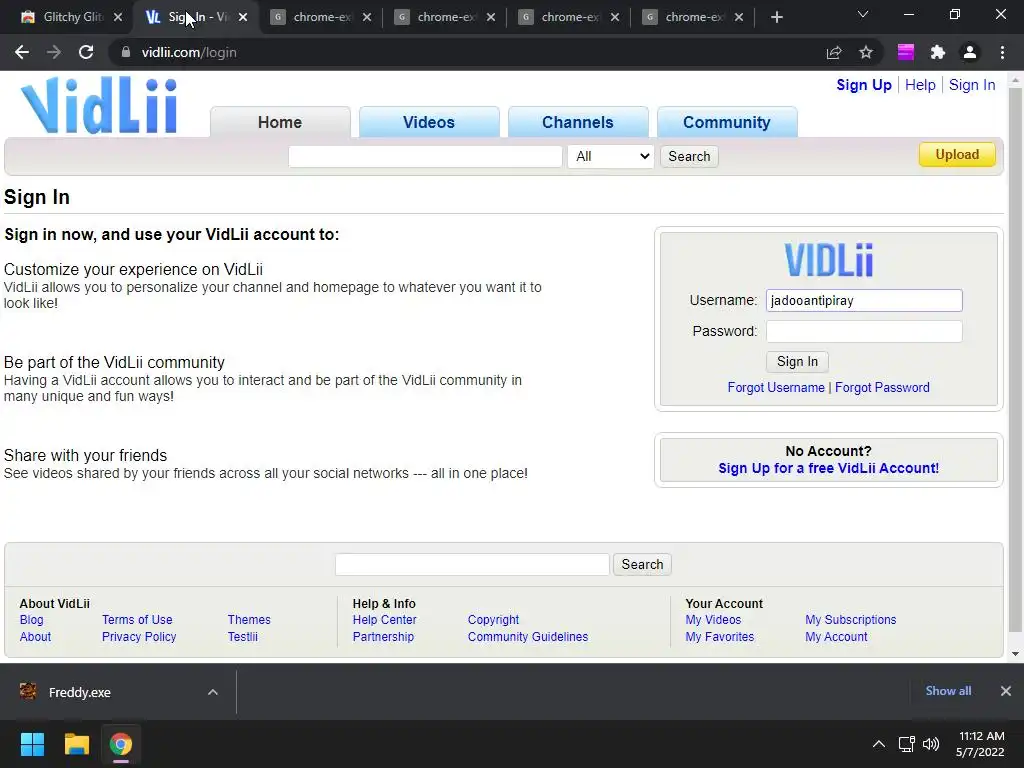1024x768 pixels.
Task: Click the browser forward arrow
Action: point(54,52)
